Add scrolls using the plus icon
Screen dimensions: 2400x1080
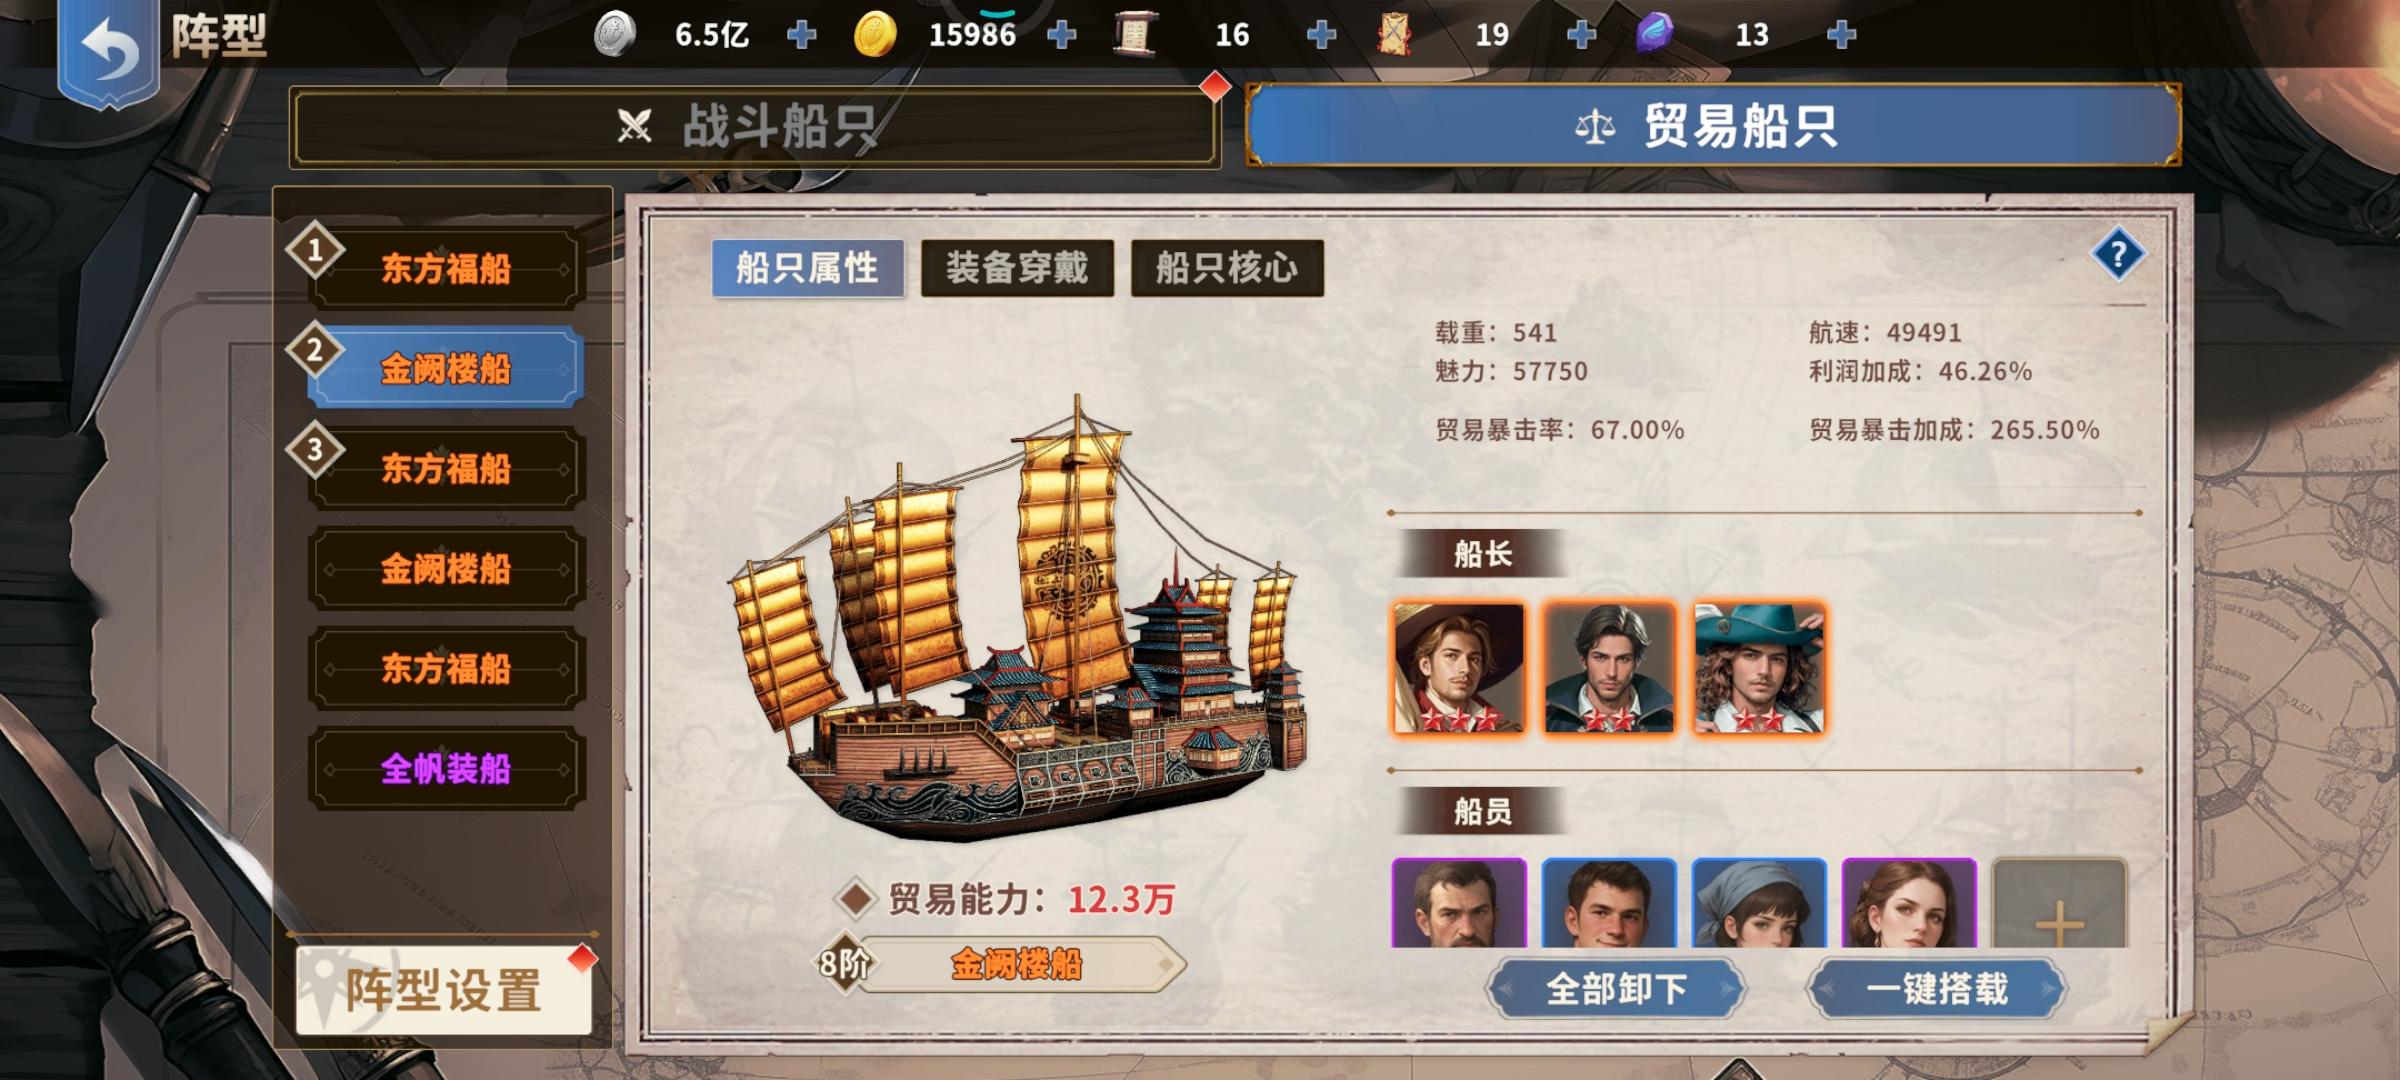tap(1321, 35)
